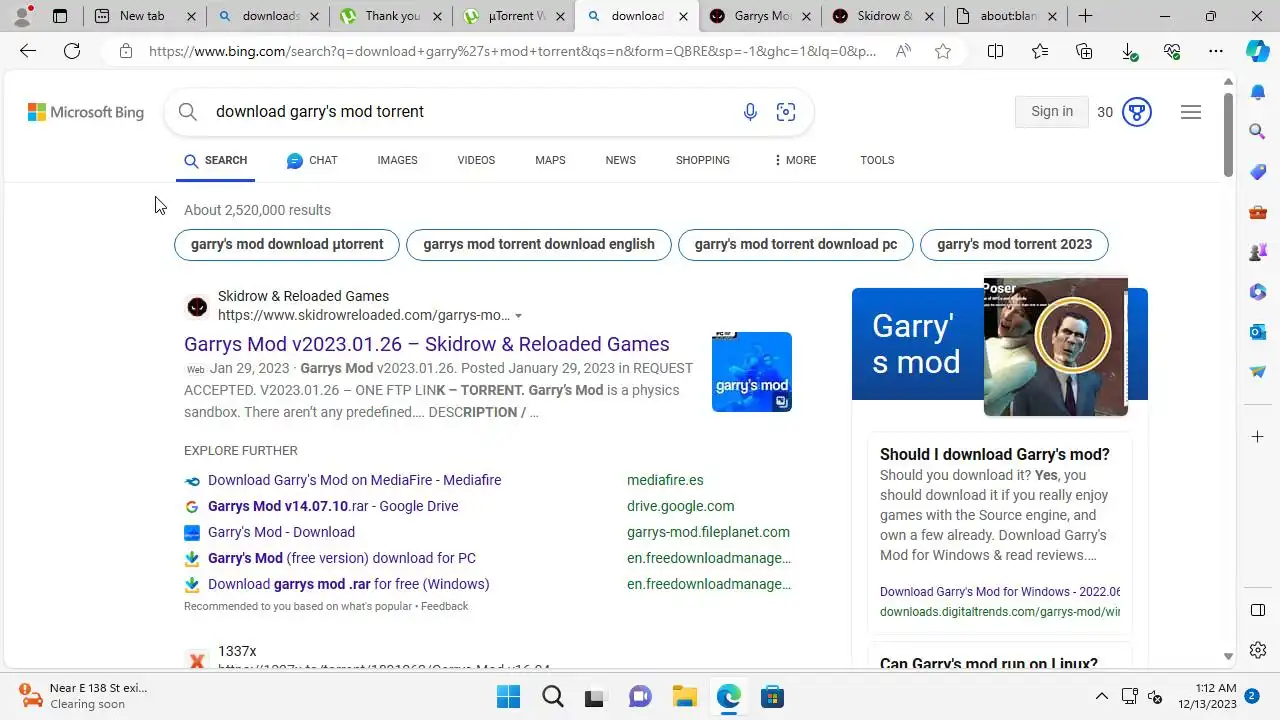Open Microsoft Rewards medal icon
Screen dimensions: 1280x720
point(1137,112)
